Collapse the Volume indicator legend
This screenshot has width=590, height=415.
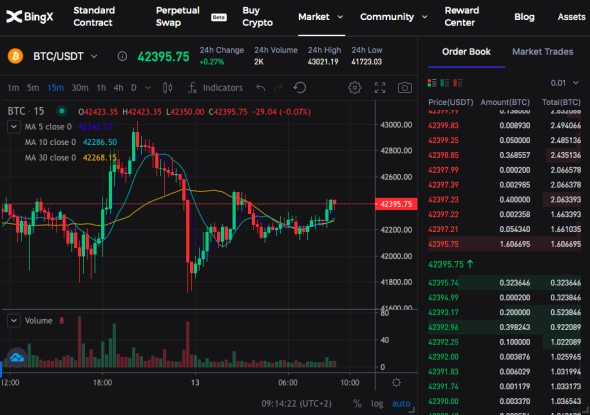click(14, 321)
